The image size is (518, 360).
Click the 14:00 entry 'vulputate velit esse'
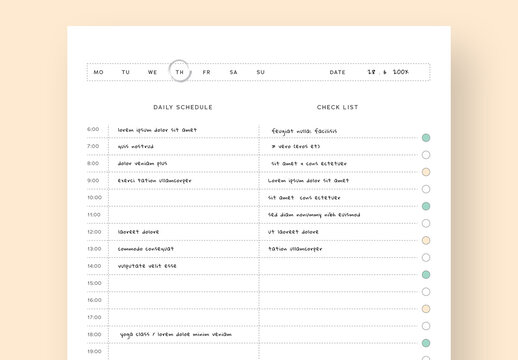pos(147,266)
